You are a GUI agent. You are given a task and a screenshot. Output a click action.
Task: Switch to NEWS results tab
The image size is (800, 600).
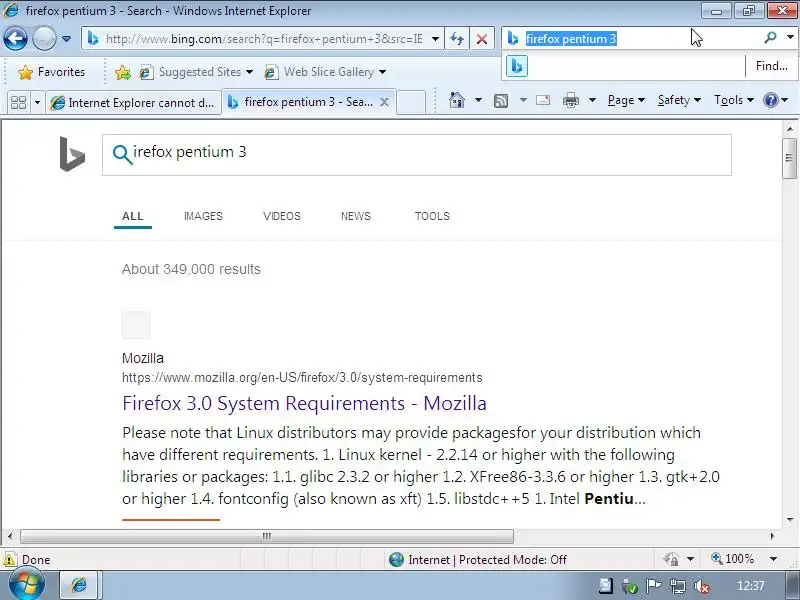[x=356, y=216]
